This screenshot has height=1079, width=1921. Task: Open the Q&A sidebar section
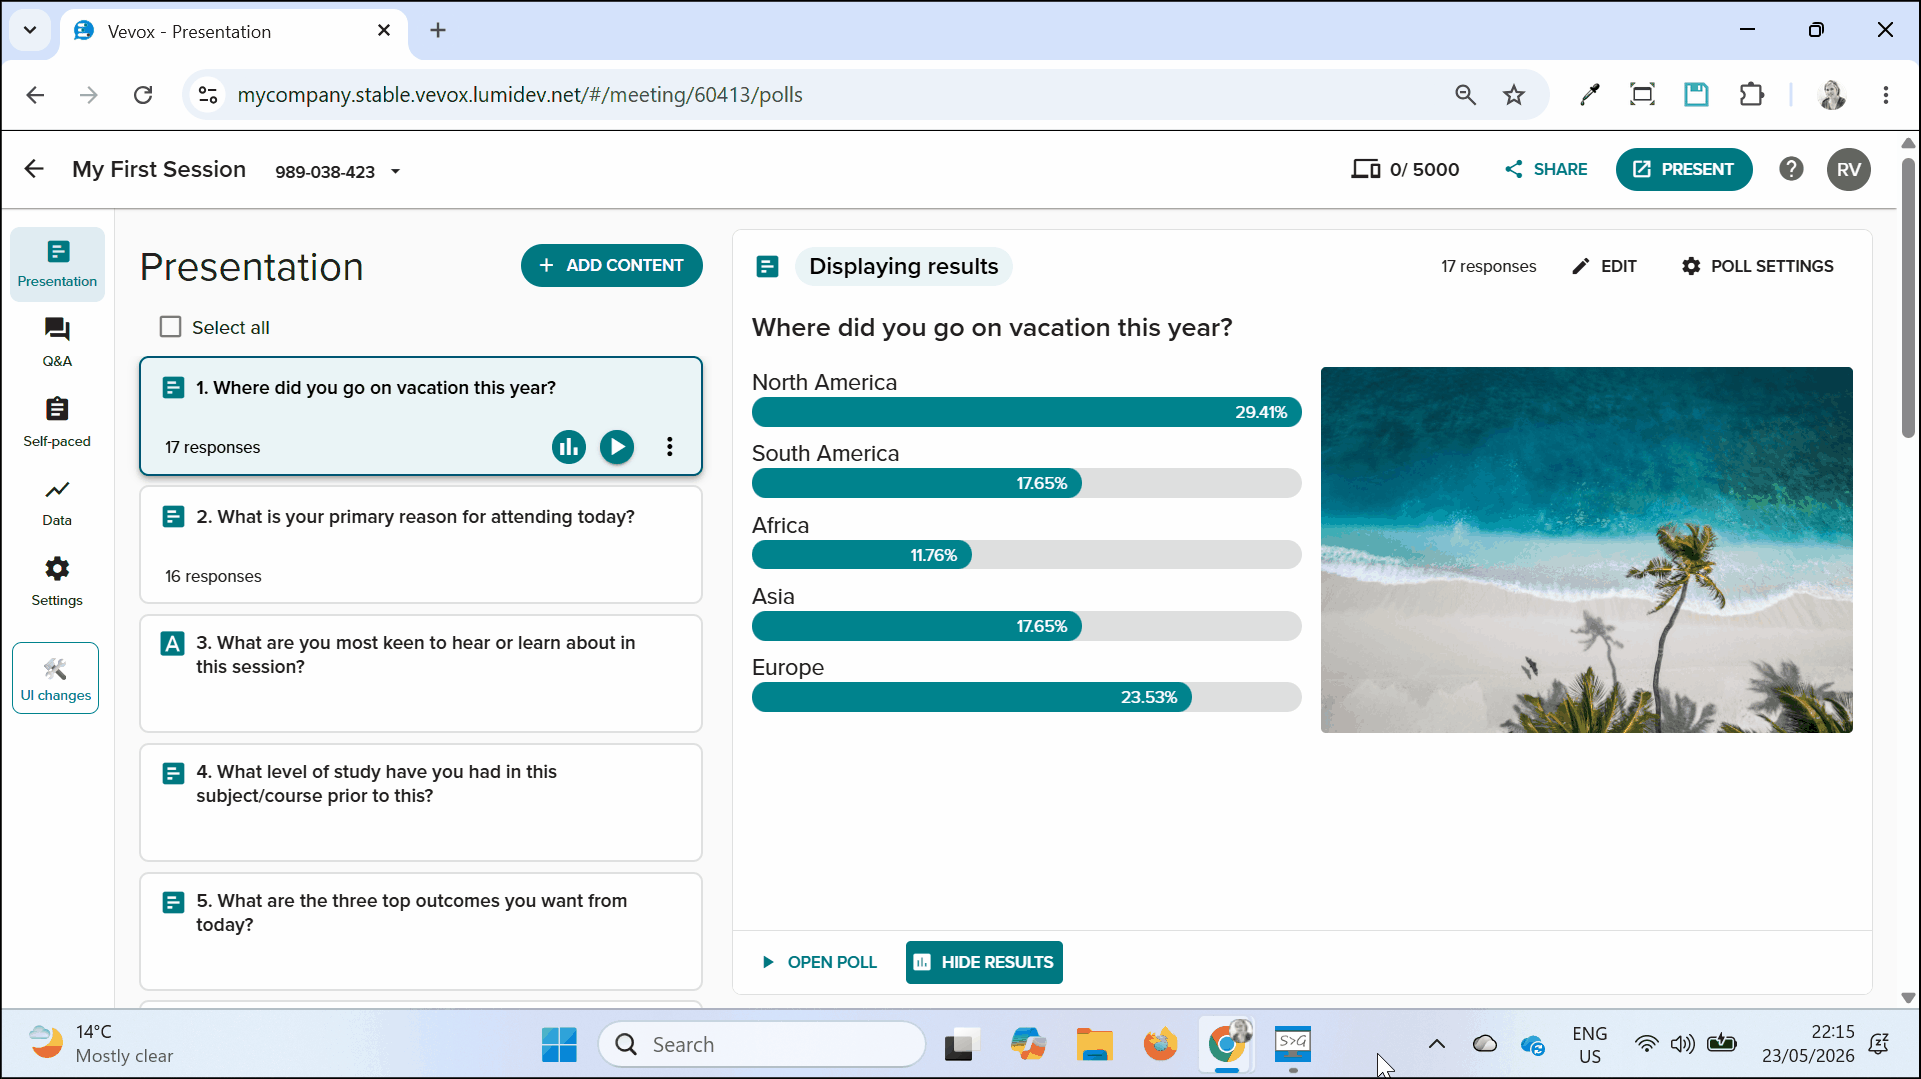(57, 342)
